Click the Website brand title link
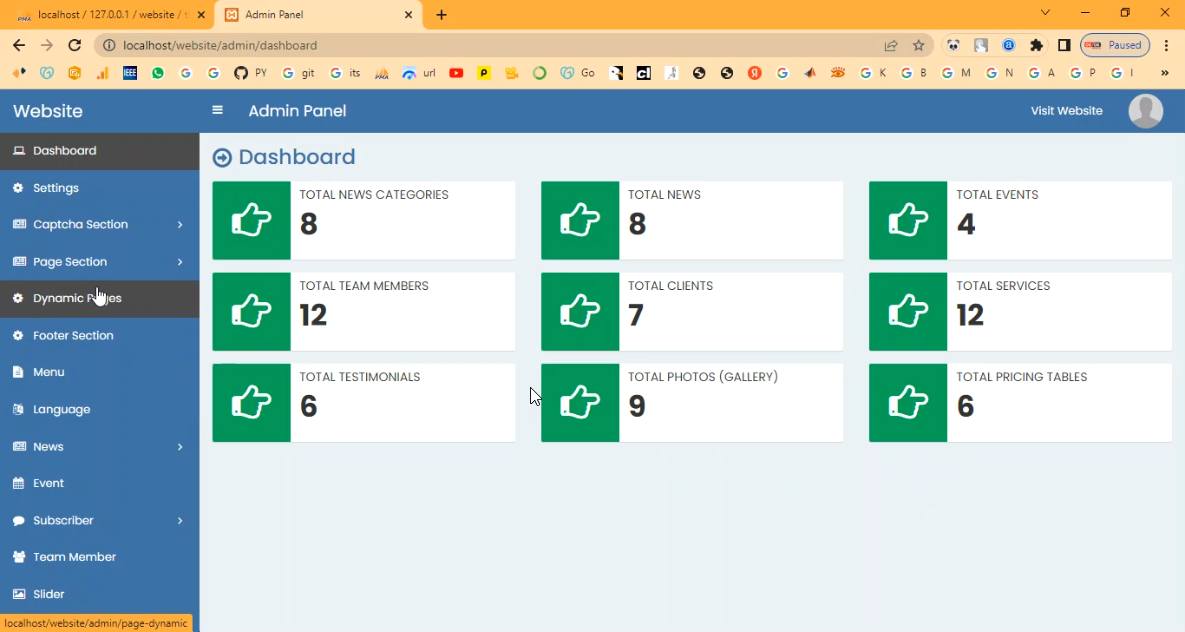Viewport: 1185px width, 632px height. coord(48,111)
